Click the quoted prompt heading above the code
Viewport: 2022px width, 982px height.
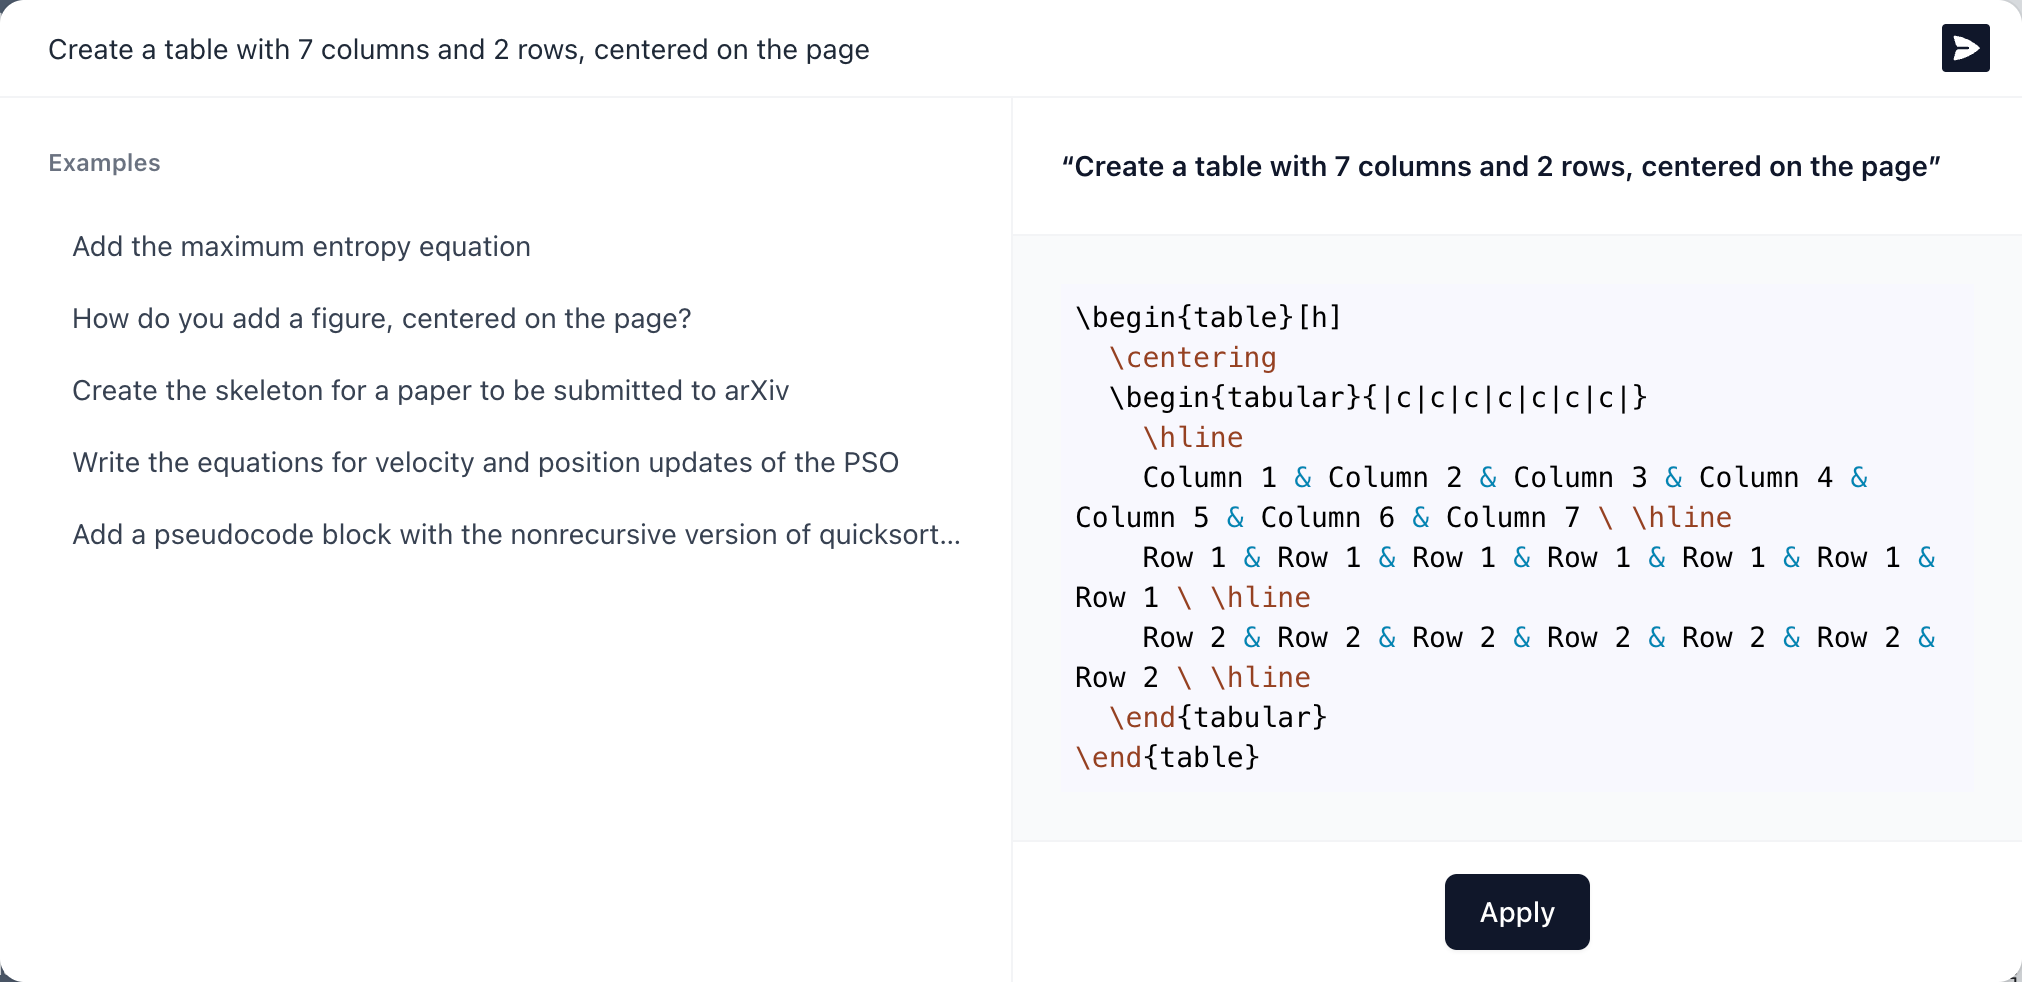point(1500,166)
